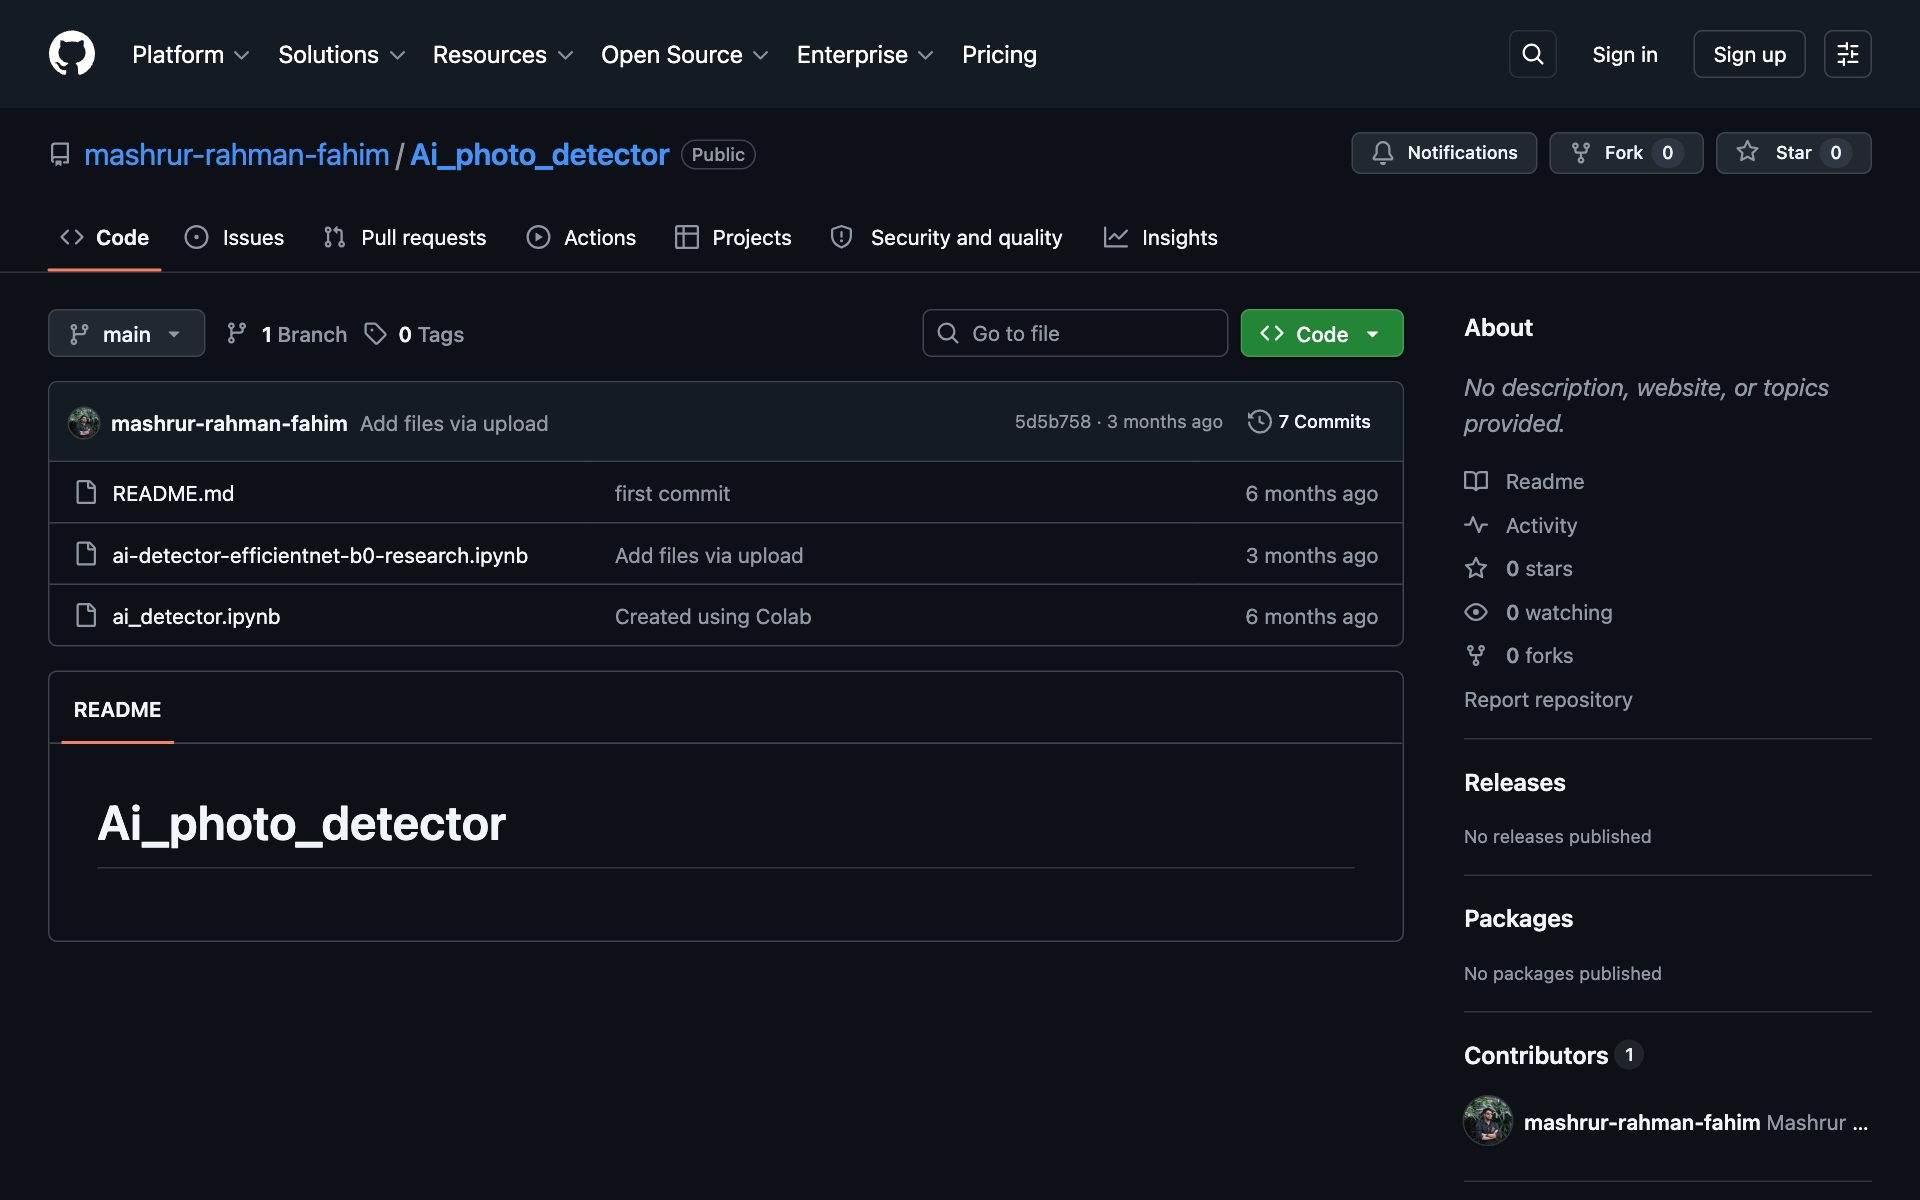Image resolution: width=1920 pixels, height=1200 pixels.
Task: Open the Packages heading link
Action: pyautogui.click(x=1518, y=918)
